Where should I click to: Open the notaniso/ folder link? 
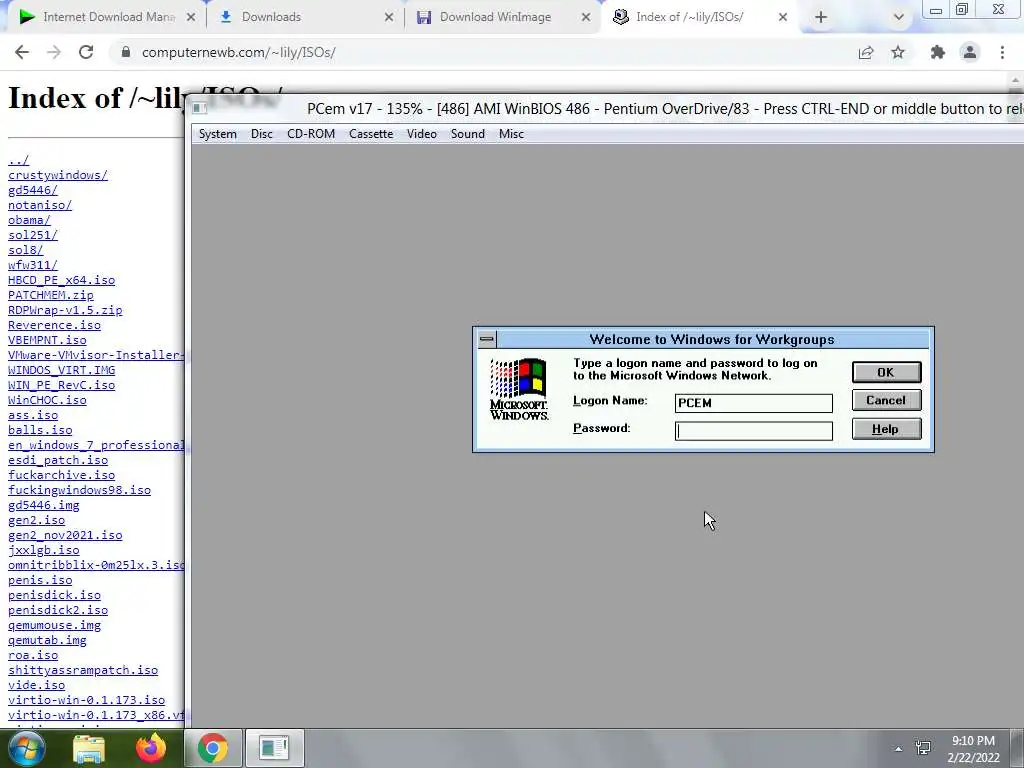[x=40, y=205]
